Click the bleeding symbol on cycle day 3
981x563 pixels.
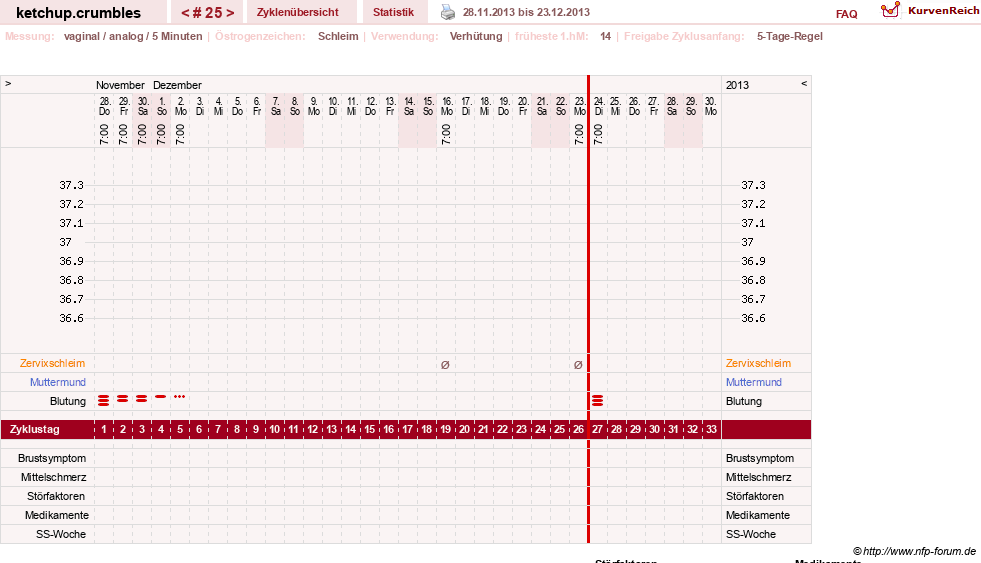[x=141, y=398]
